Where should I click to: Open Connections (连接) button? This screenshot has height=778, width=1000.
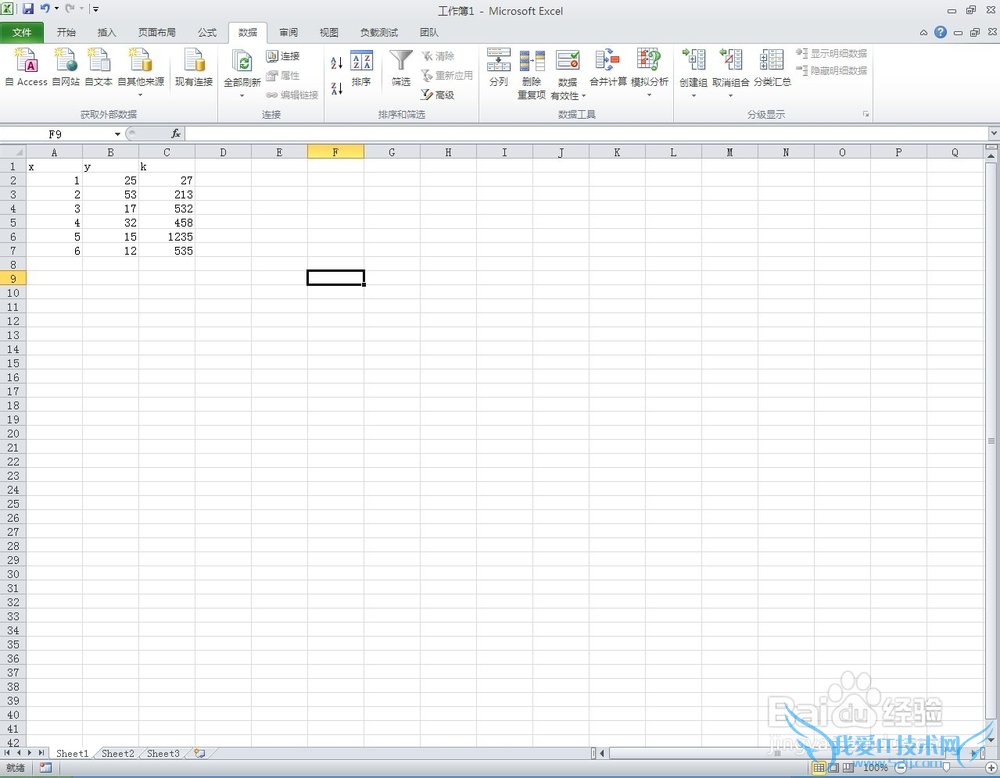283,56
